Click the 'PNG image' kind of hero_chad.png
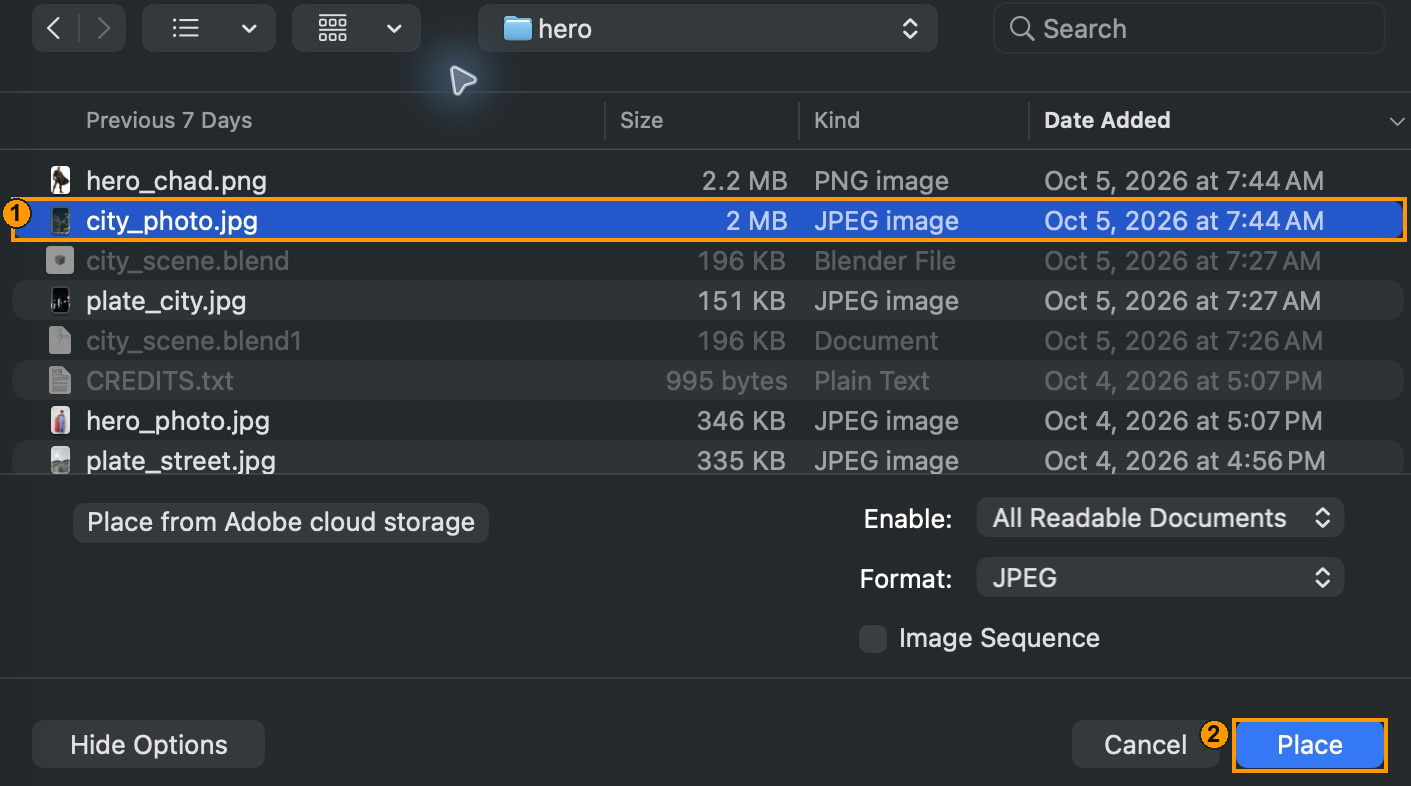This screenshot has height=786, width=1411. tap(881, 181)
